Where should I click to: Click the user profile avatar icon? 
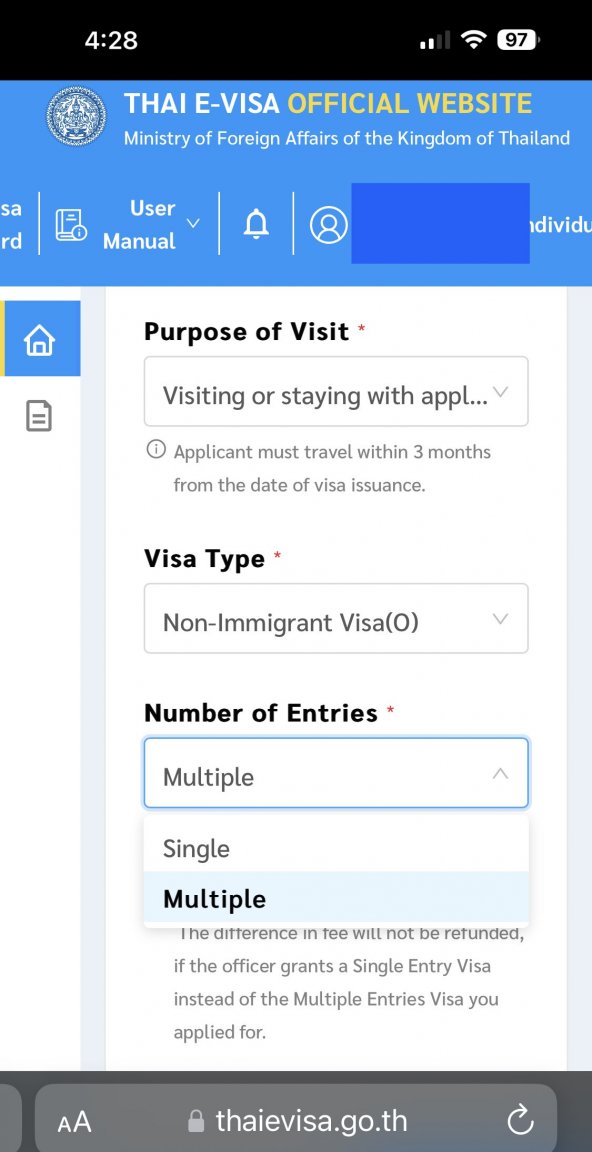click(x=328, y=224)
